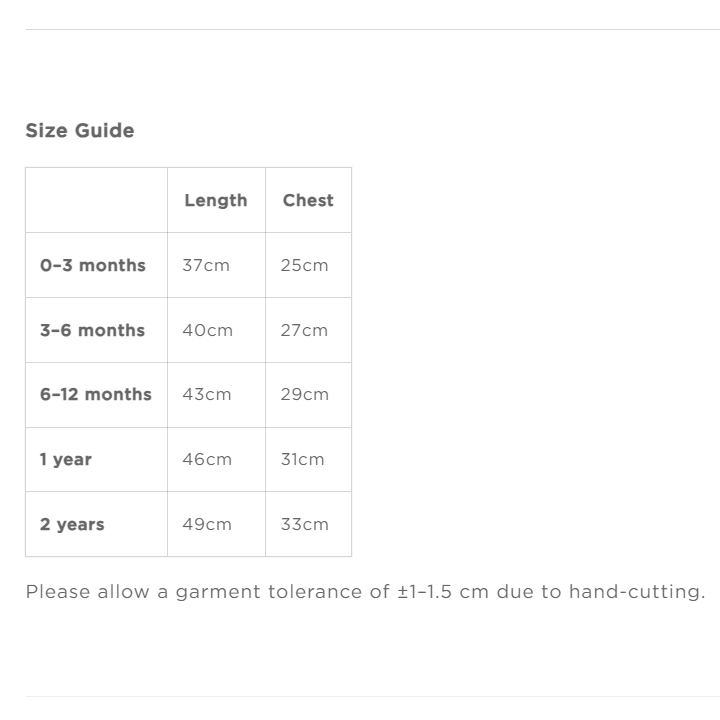Viewport: 720px width, 720px height.
Task: Pick the 33cm chest value
Action: 304,524
